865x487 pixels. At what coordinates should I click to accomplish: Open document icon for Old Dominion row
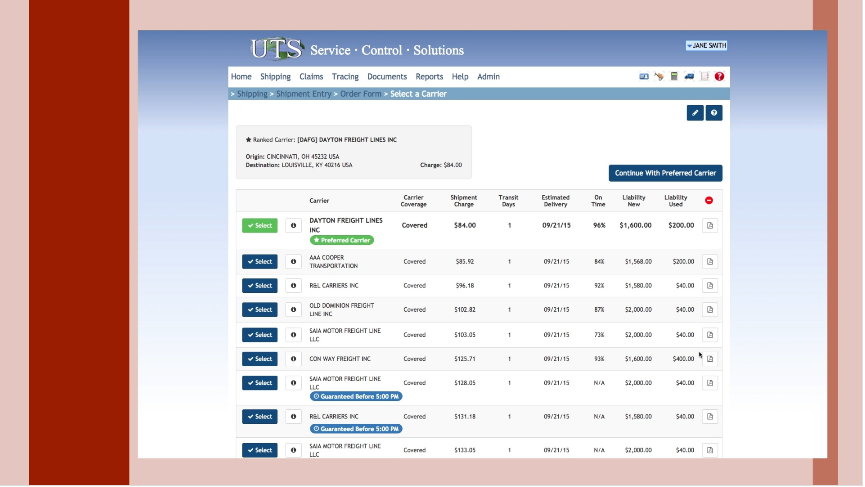tap(710, 309)
